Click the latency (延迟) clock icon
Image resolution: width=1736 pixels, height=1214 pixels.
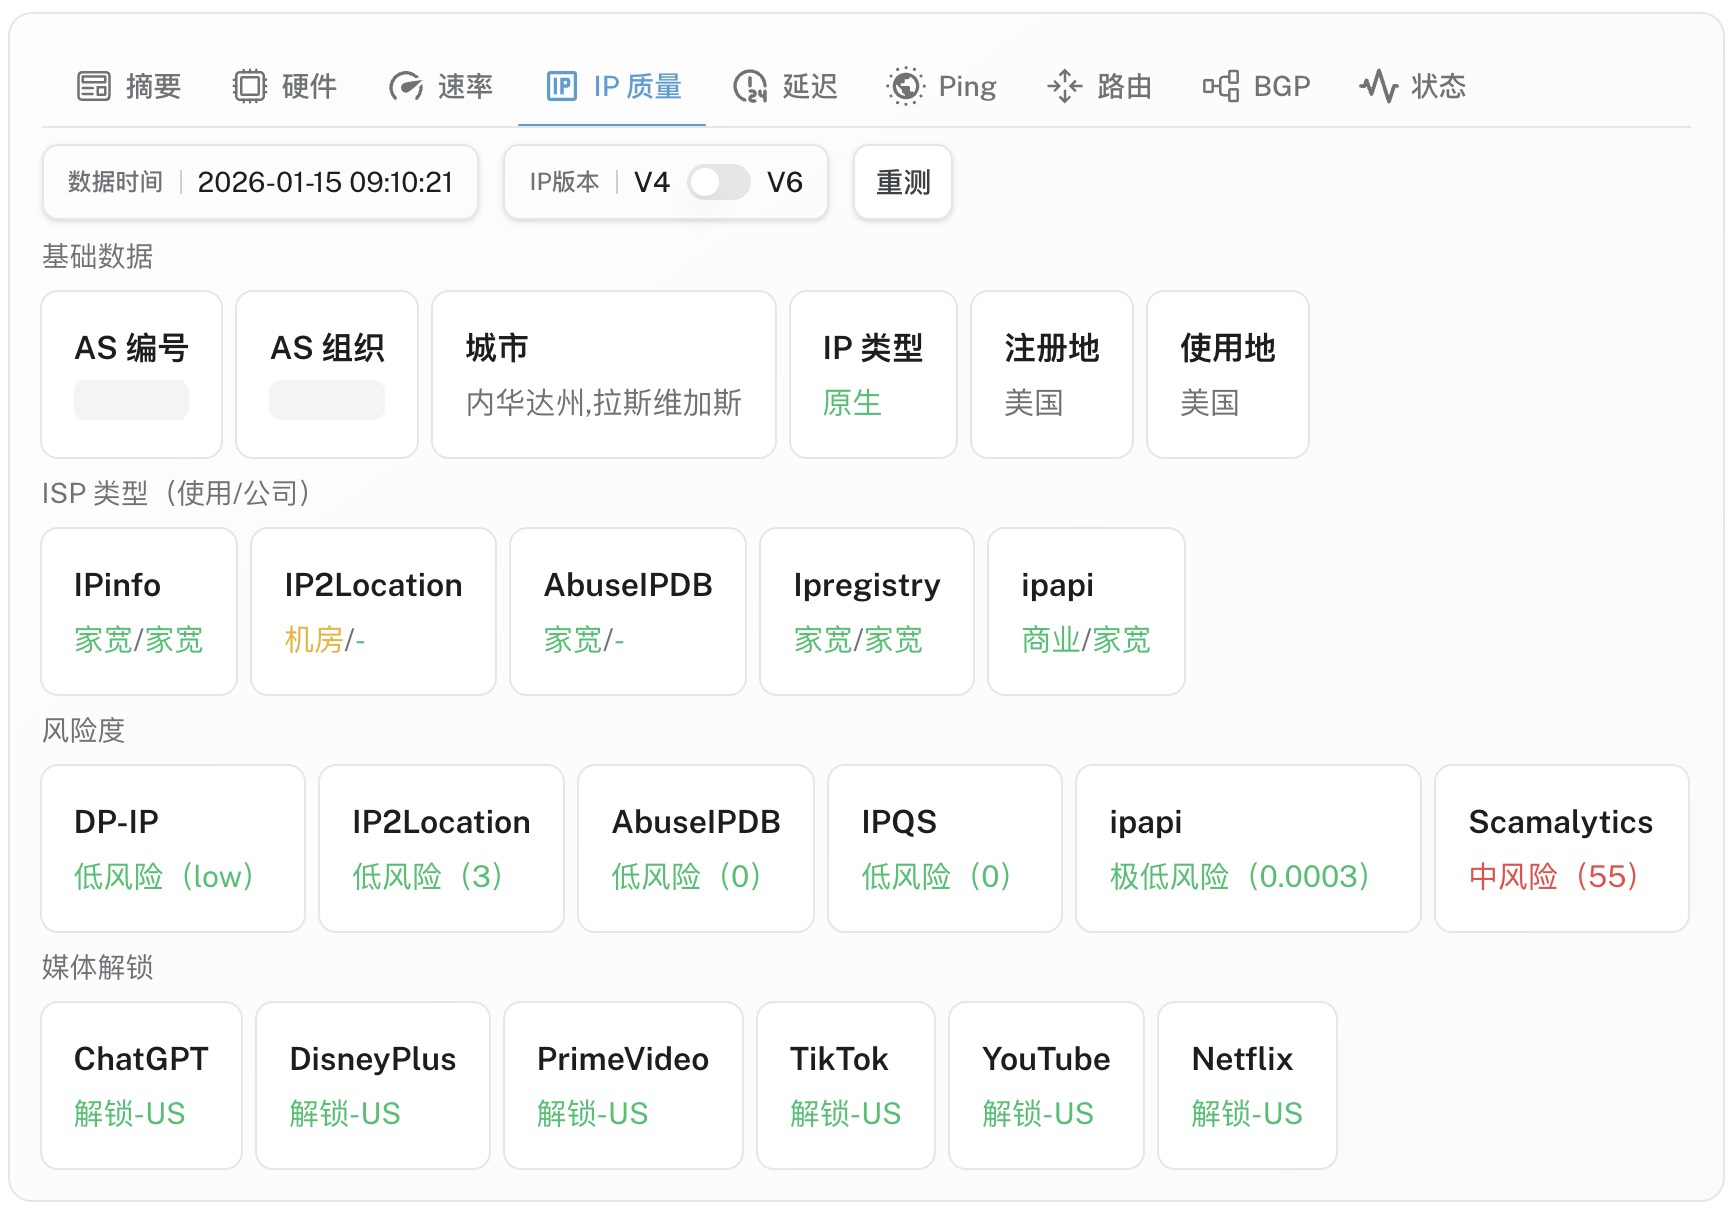tap(750, 86)
